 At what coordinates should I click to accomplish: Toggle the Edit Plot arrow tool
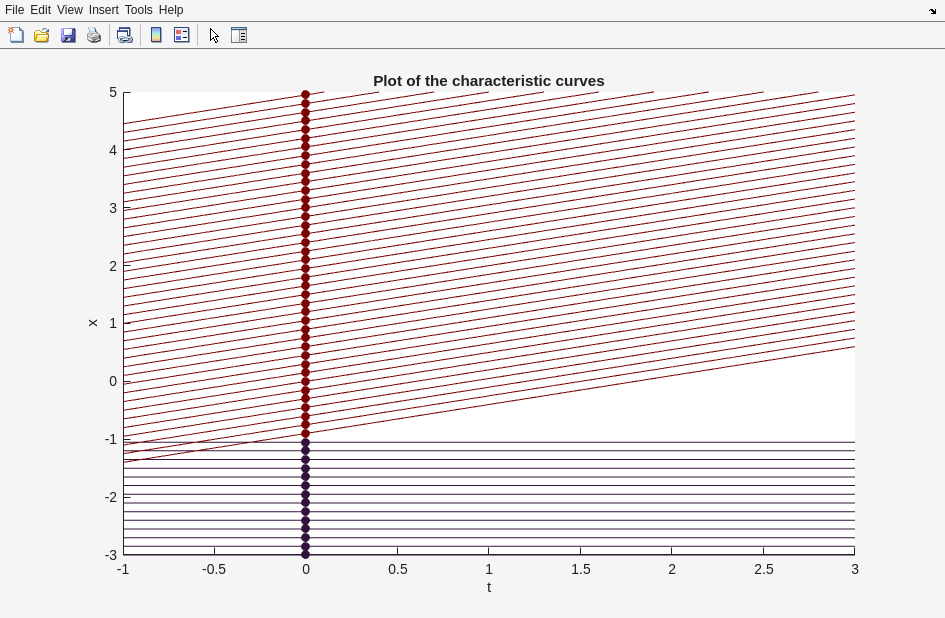click(x=214, y=35)
